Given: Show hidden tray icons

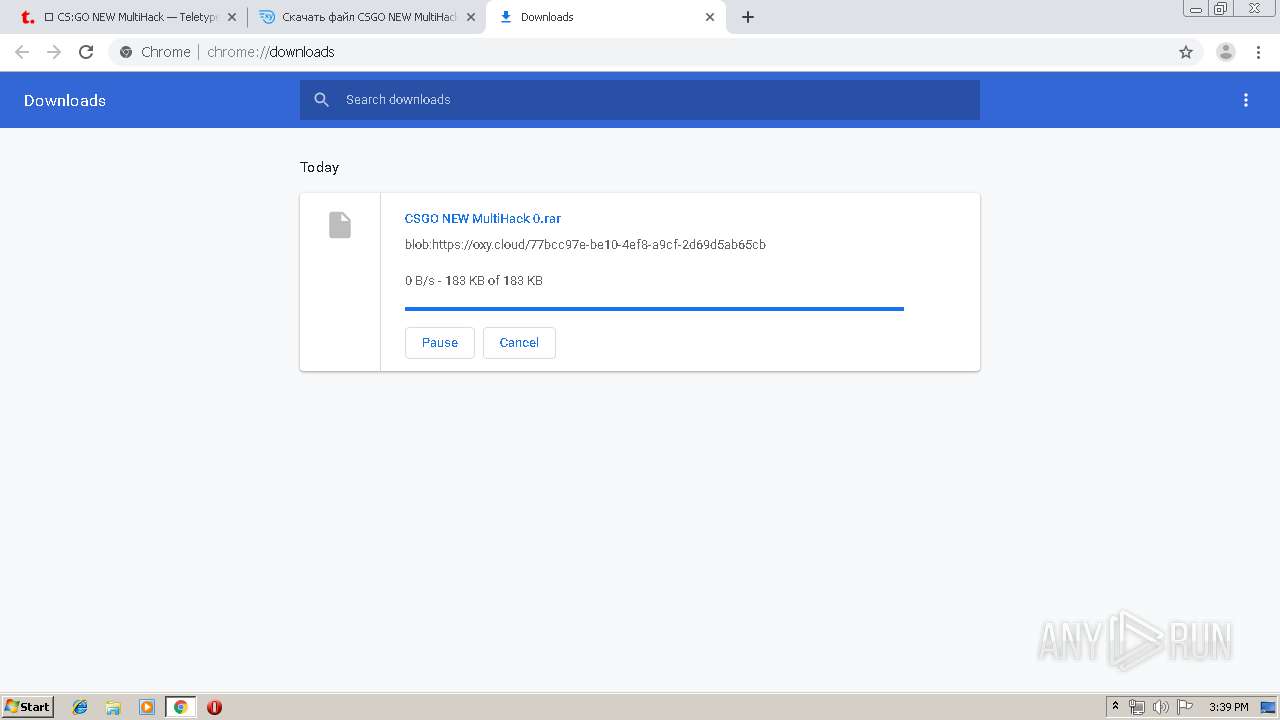Looking at the screenshot, I should pos(1116,707).
